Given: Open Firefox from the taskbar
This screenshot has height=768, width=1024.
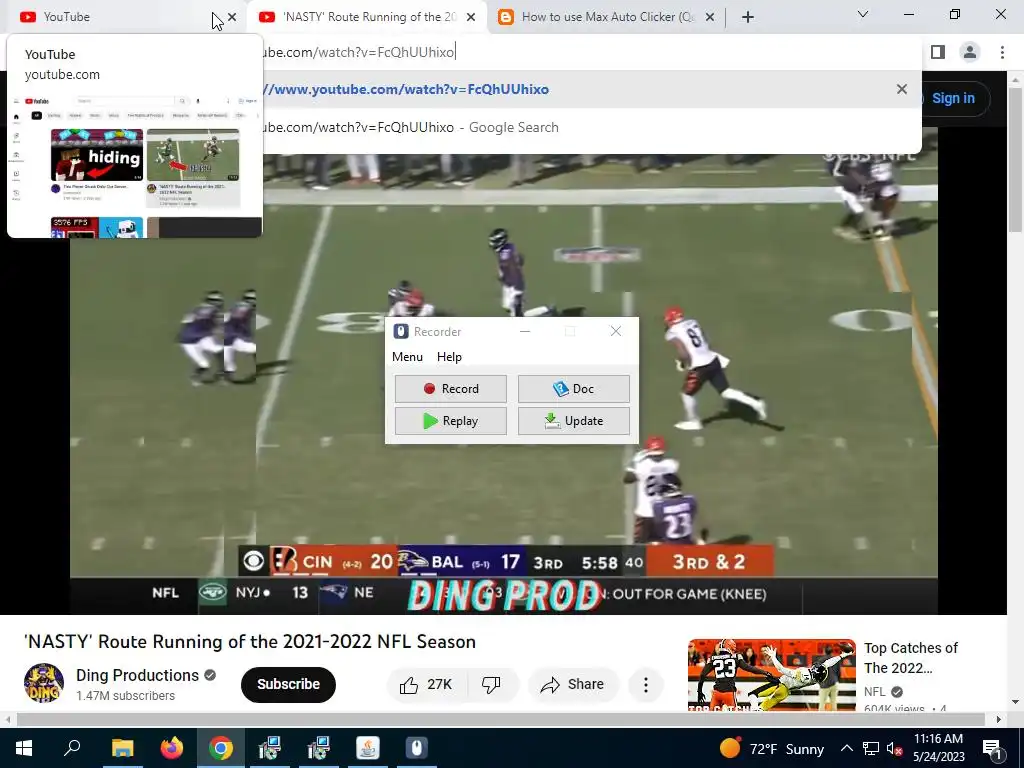Looking at the screenshot, I should (x=172, y=748).
